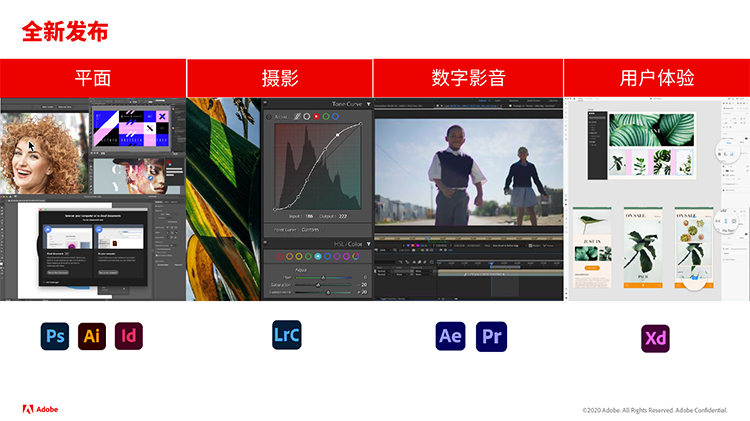Click the curly-haired woman photo
Screen dimensions: 750x421
click(x=44, y=153)
